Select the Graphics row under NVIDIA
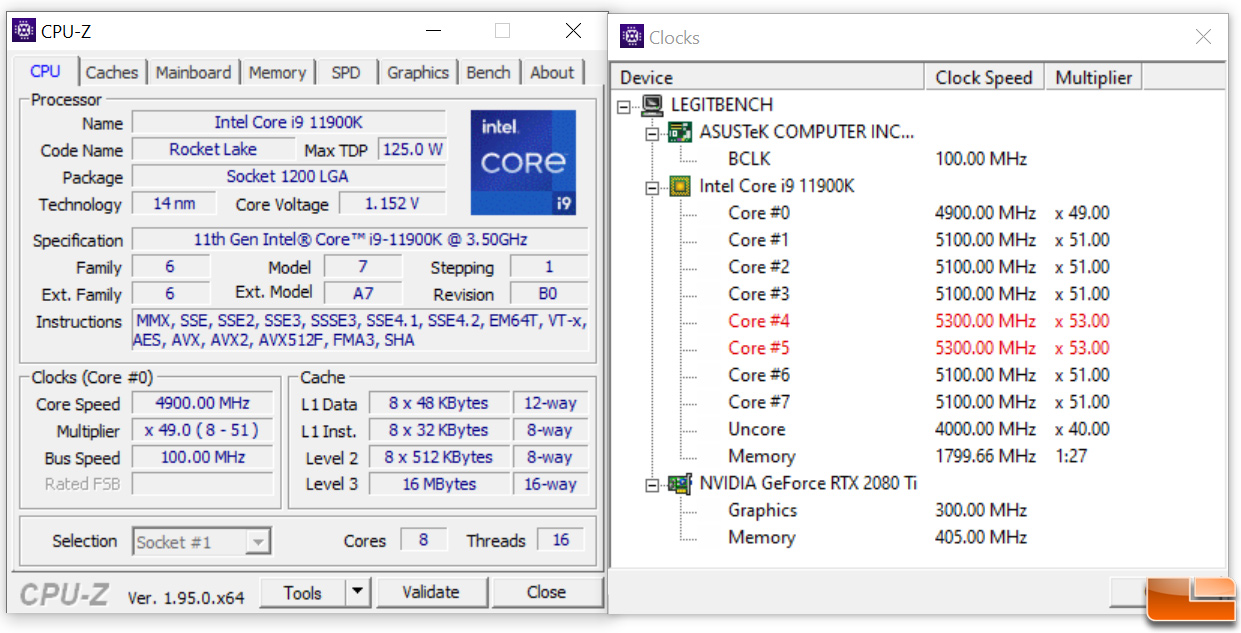The width and height of the screenshot is (1241, 633). (762, 510)
